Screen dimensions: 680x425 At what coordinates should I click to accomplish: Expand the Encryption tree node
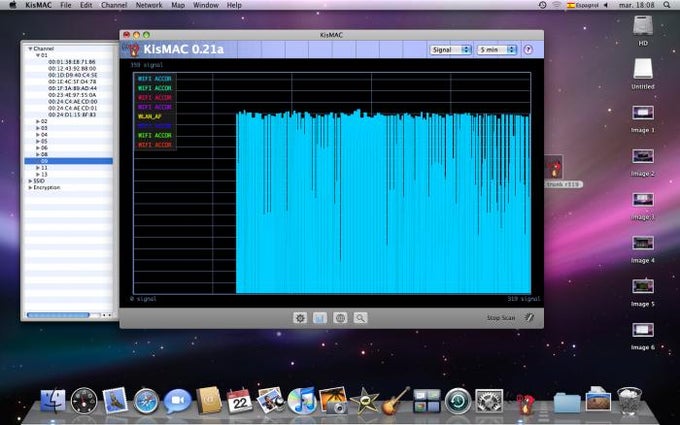coord(30,187)
